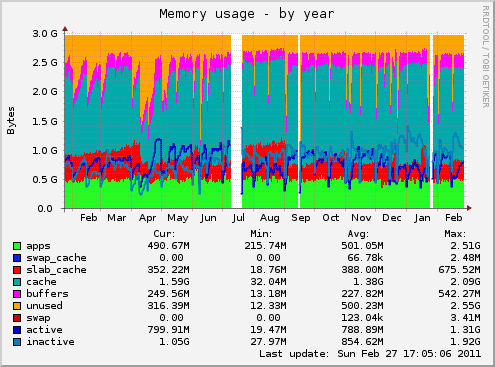Click unused average value 500.23M
This screenshot has width=495, height=367.
[362, 306]
